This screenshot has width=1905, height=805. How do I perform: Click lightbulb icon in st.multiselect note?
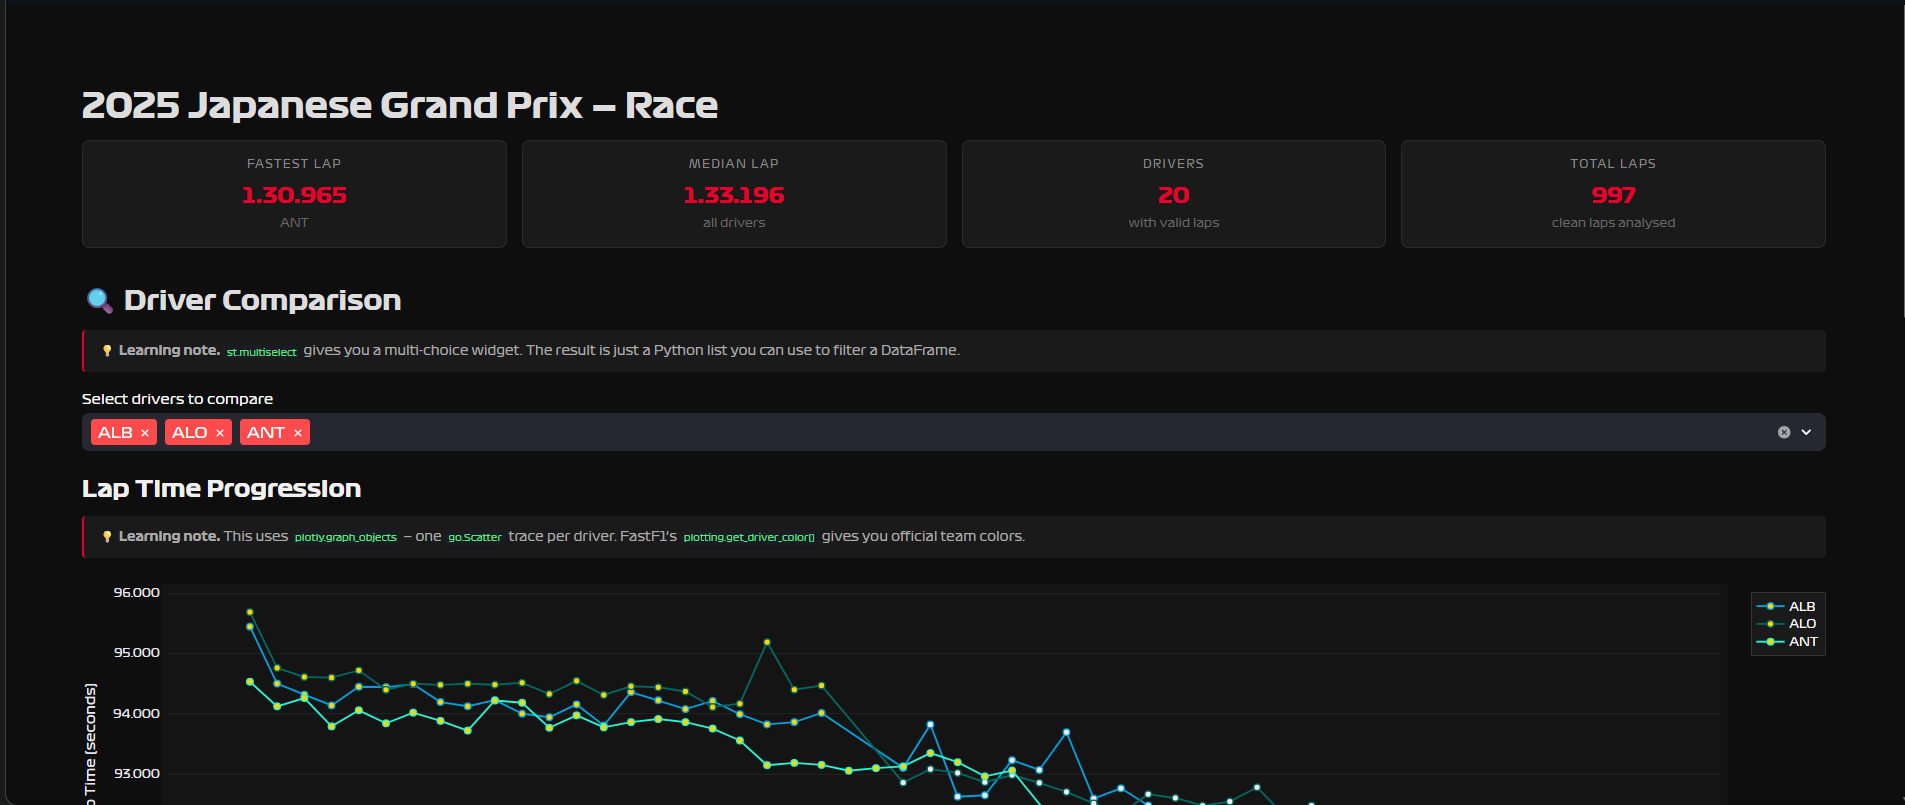107,351
